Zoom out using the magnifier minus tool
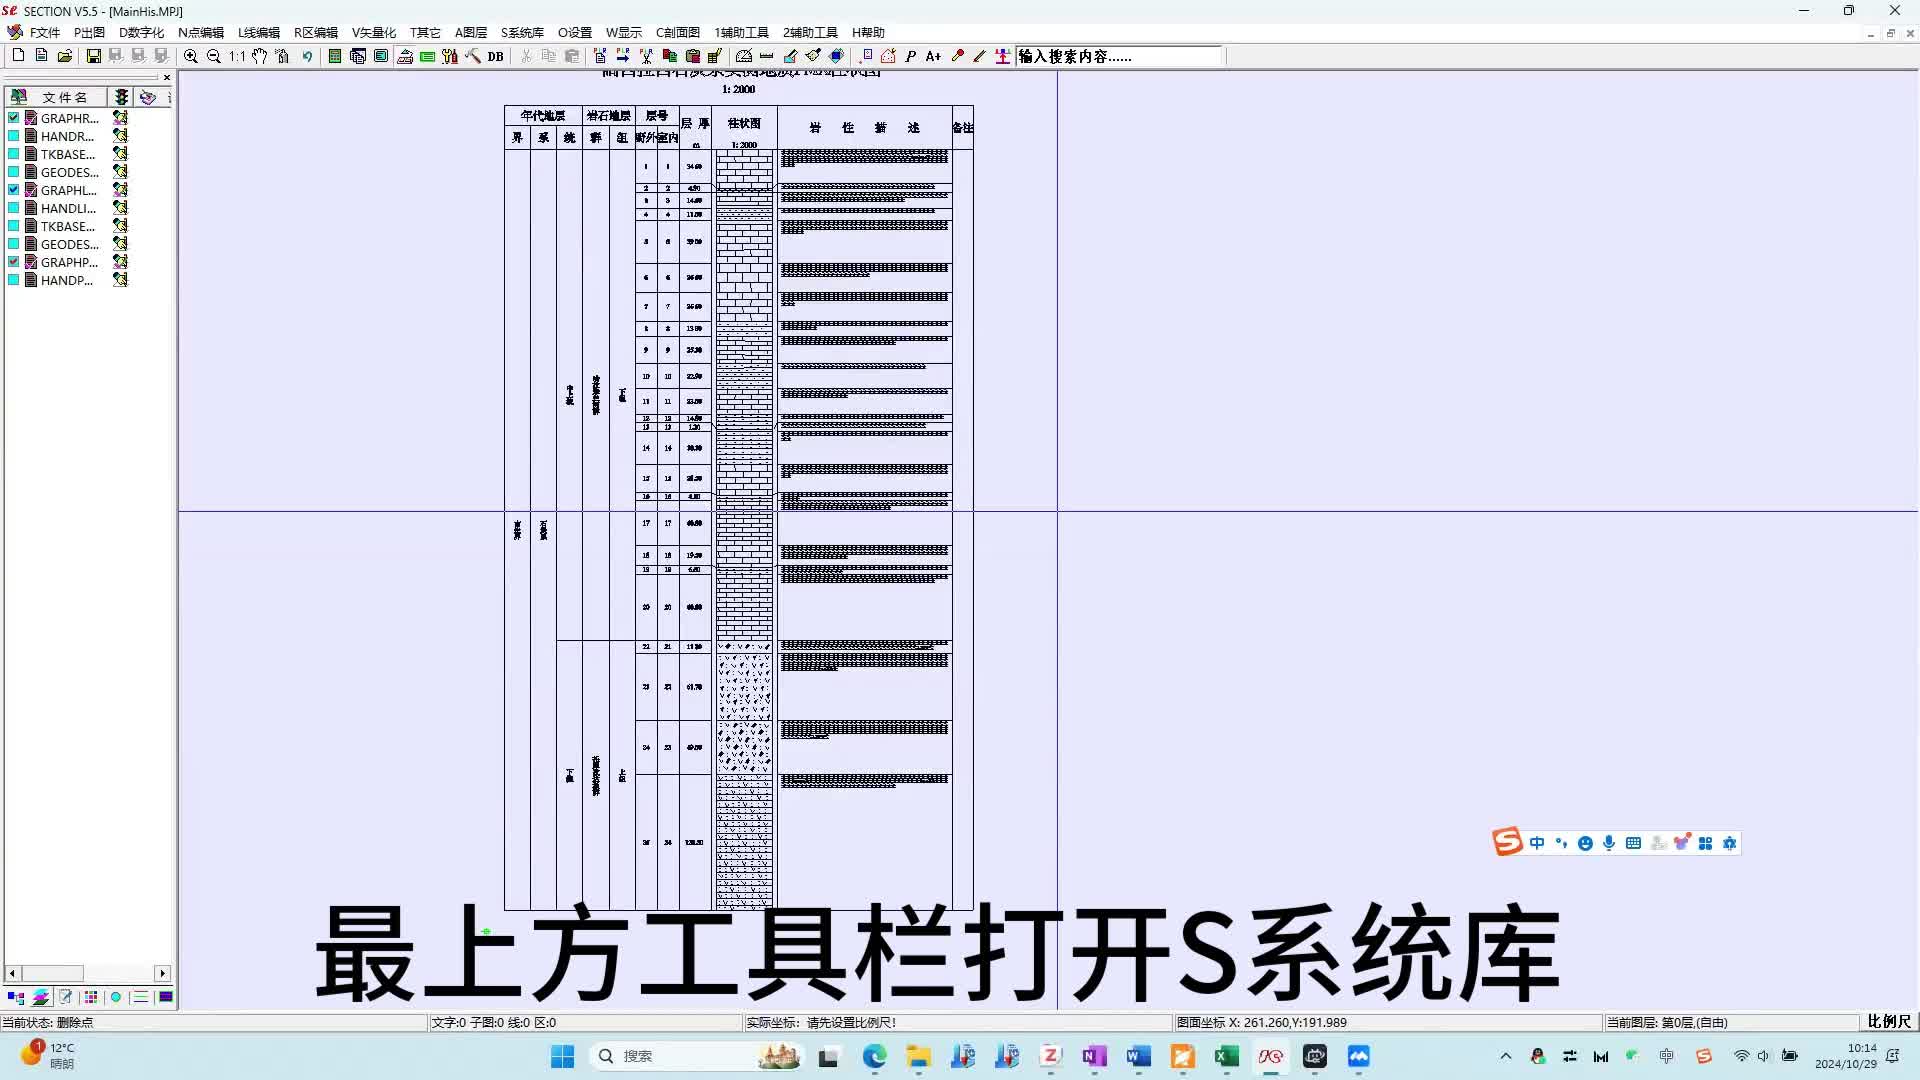Screen dimensions: 1920x1080 coord(214,56)
